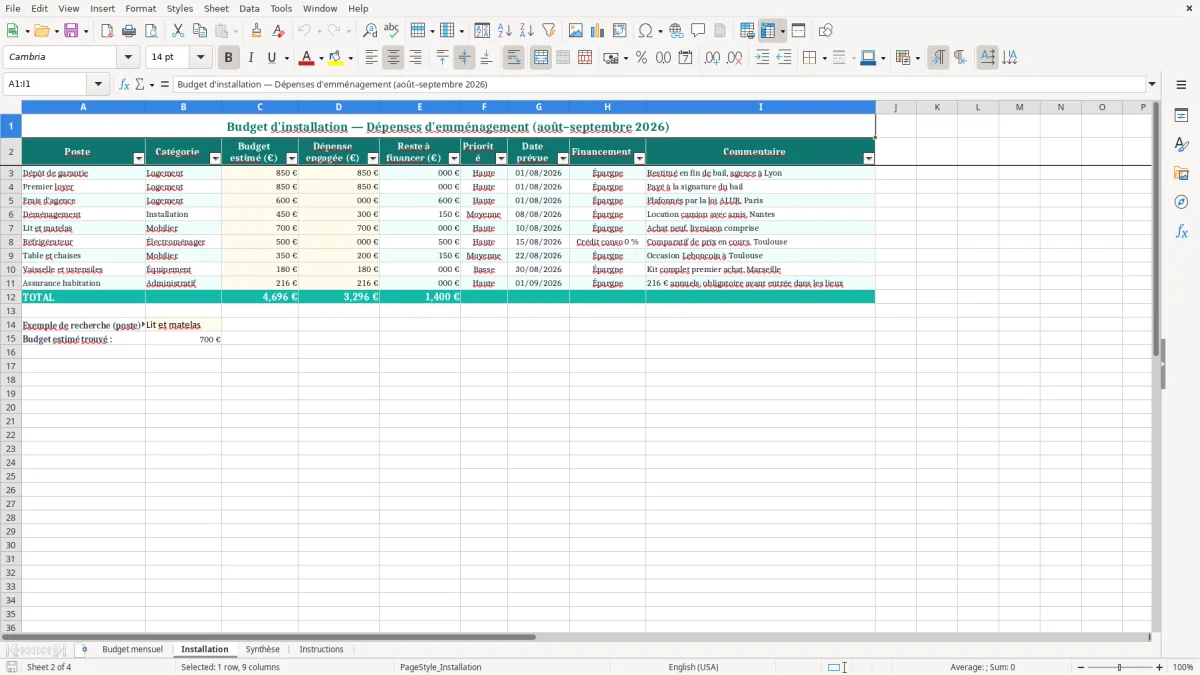1200x675 pixels.
Task: Open the sidebar Gallery icon
Action: [x=1181, y=173]
